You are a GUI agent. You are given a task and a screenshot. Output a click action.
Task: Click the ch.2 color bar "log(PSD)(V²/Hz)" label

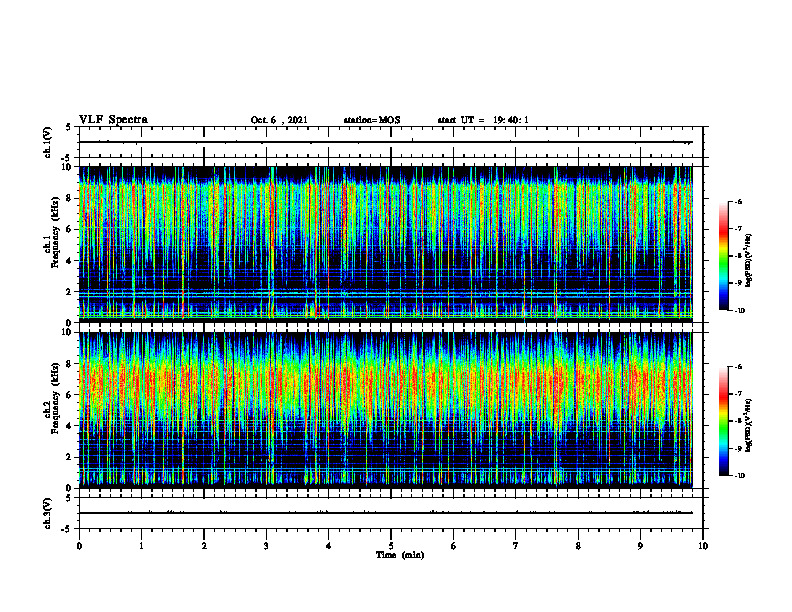[x=749, y=425]
